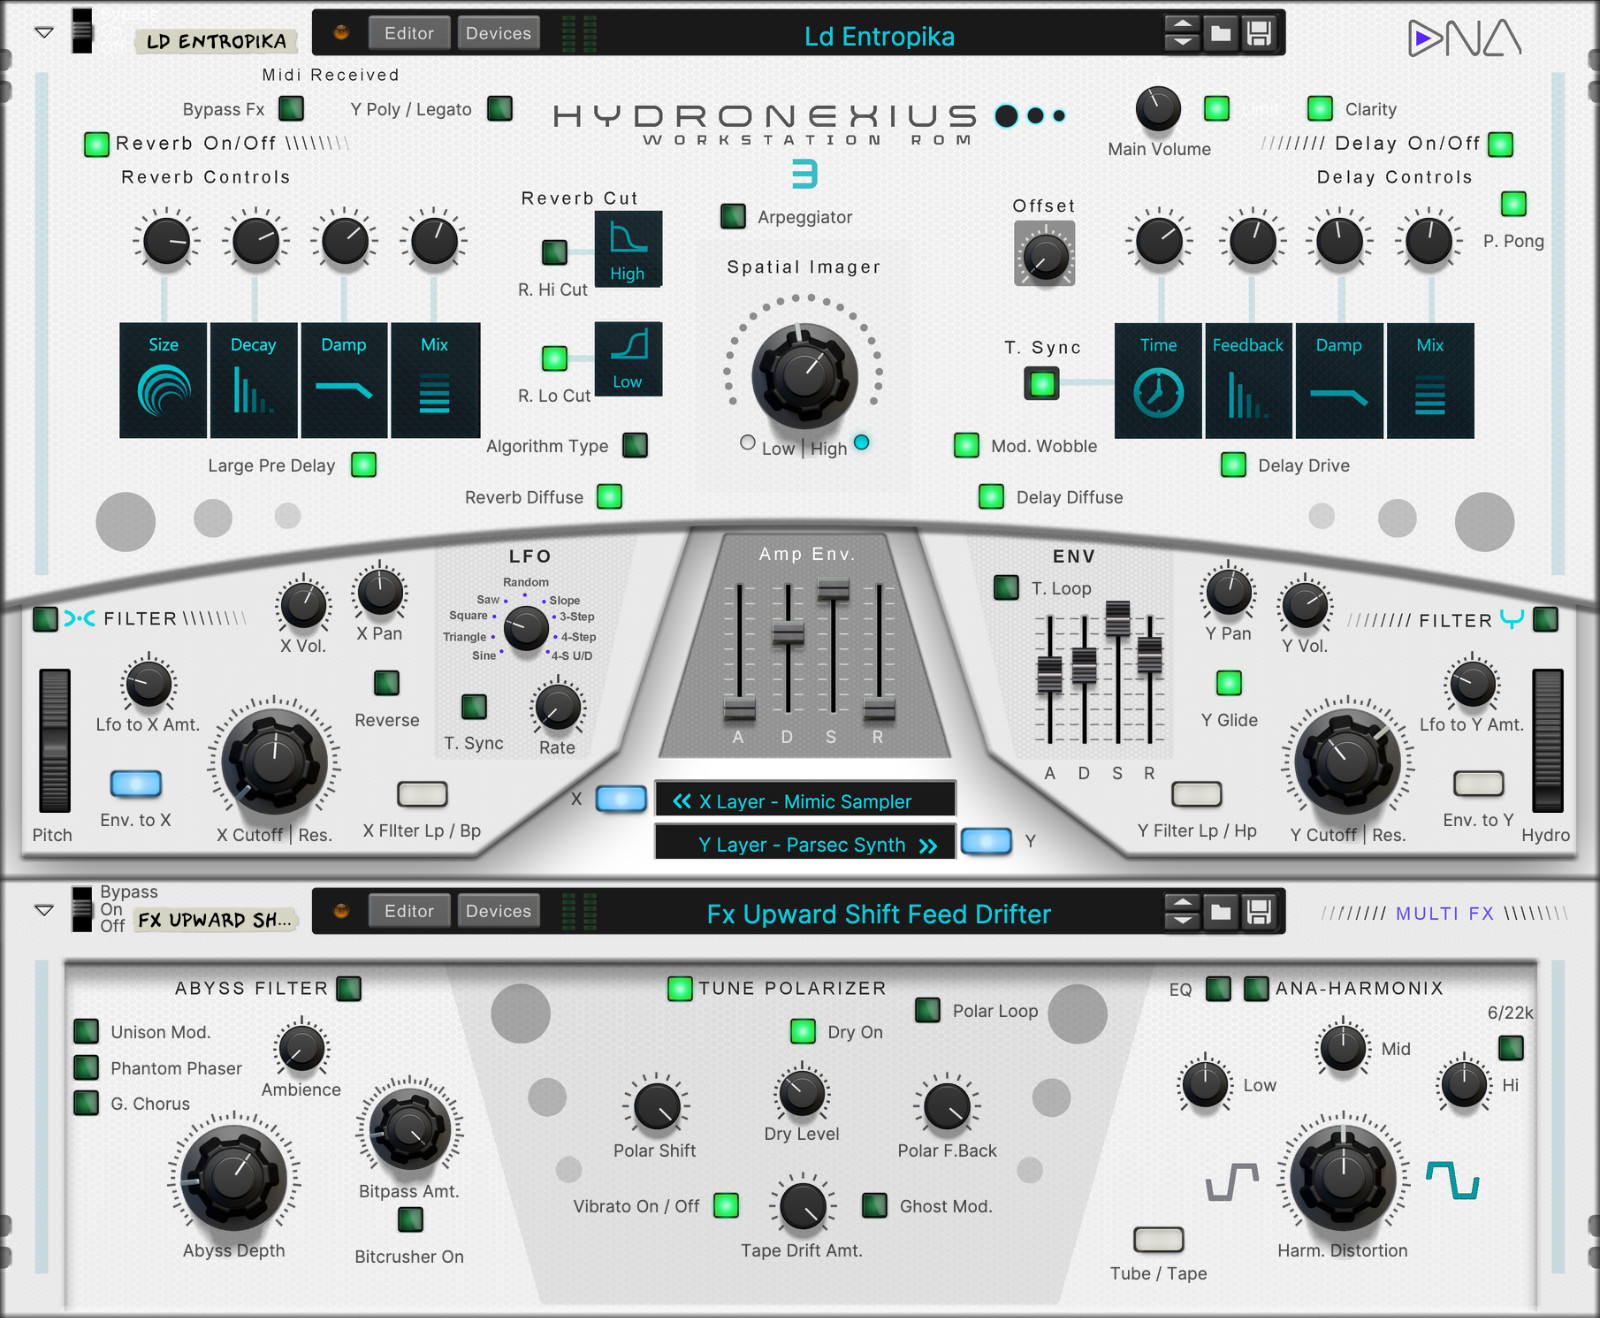Click the delay Damp icon panel
Screen dimensions: 1600x1318
[1339, 380]
